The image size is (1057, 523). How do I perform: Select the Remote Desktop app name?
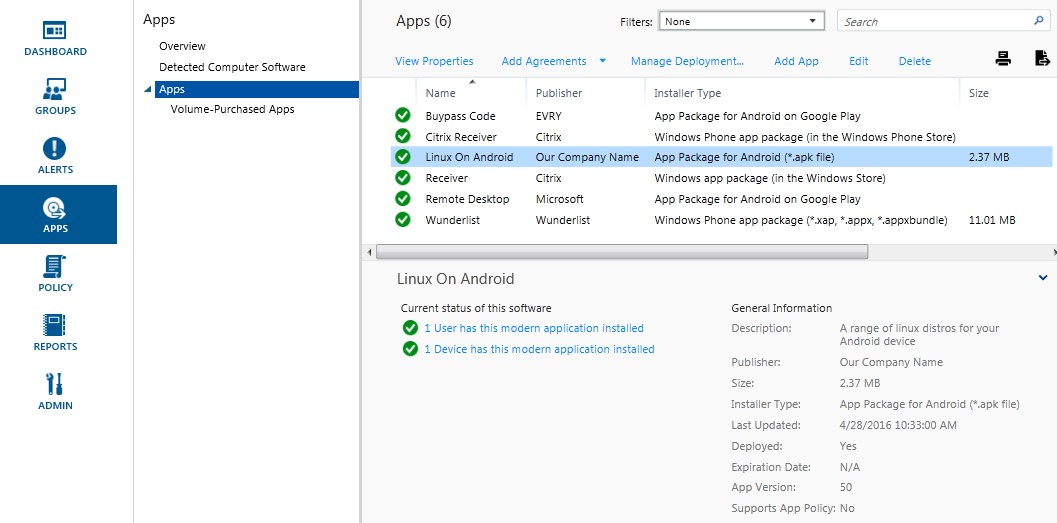pos(467,199)
